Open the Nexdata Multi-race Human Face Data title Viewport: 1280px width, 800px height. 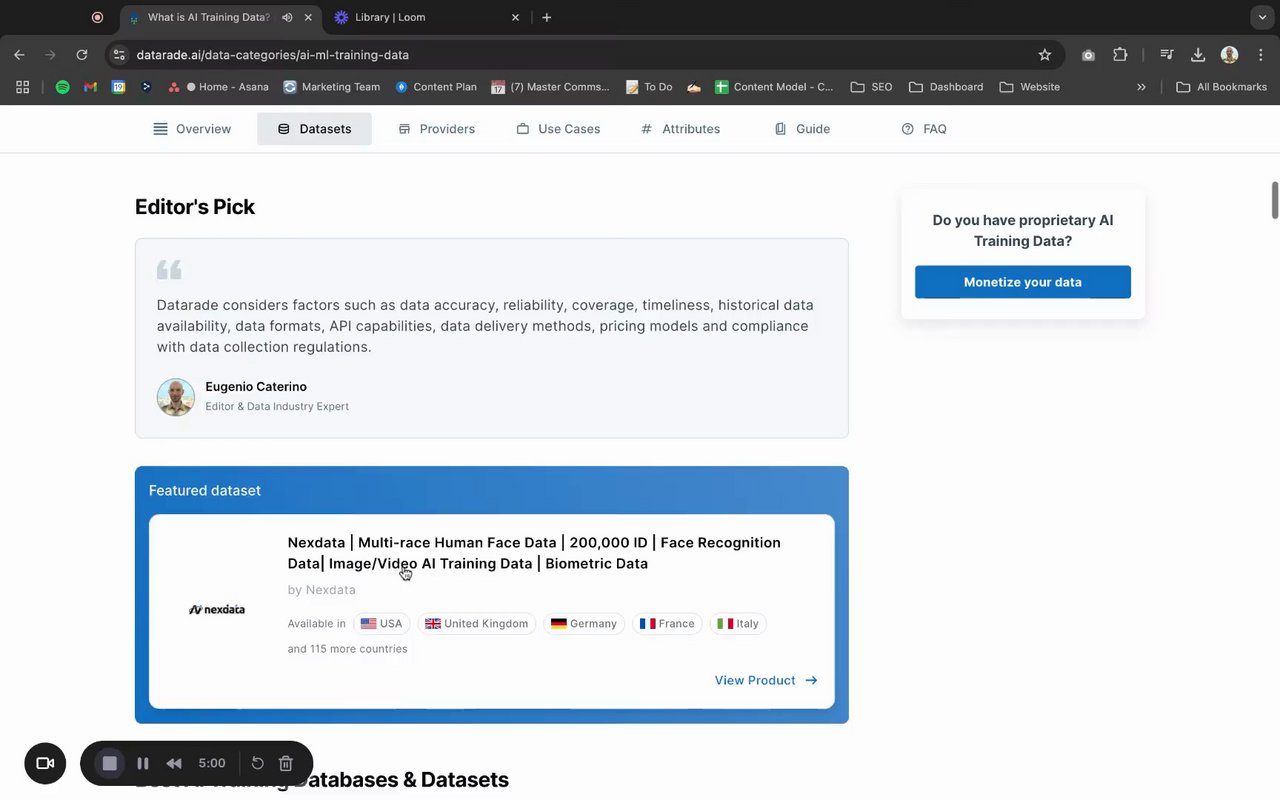pos(534,553)
